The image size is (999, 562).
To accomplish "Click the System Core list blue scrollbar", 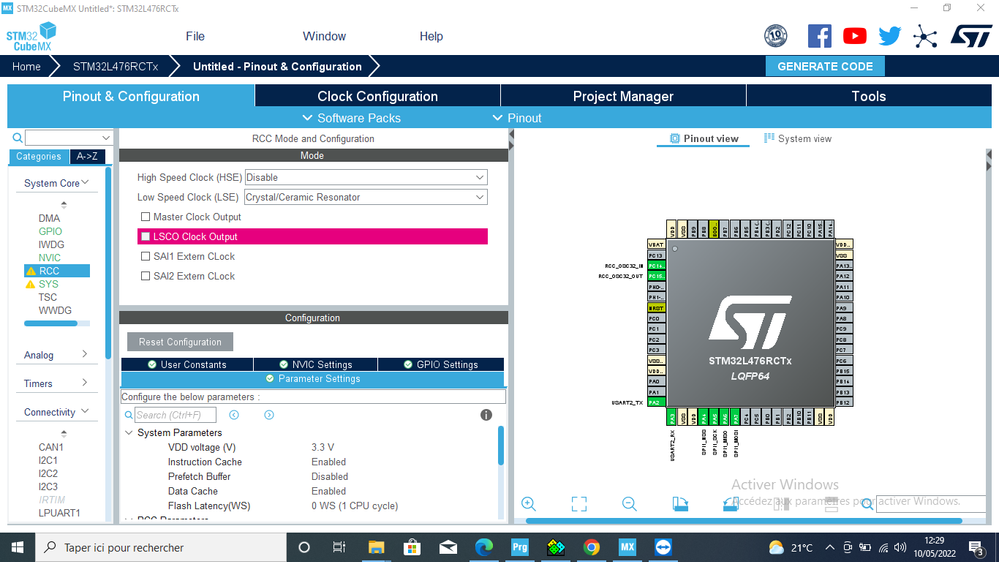I will click(x=50, y=324).
